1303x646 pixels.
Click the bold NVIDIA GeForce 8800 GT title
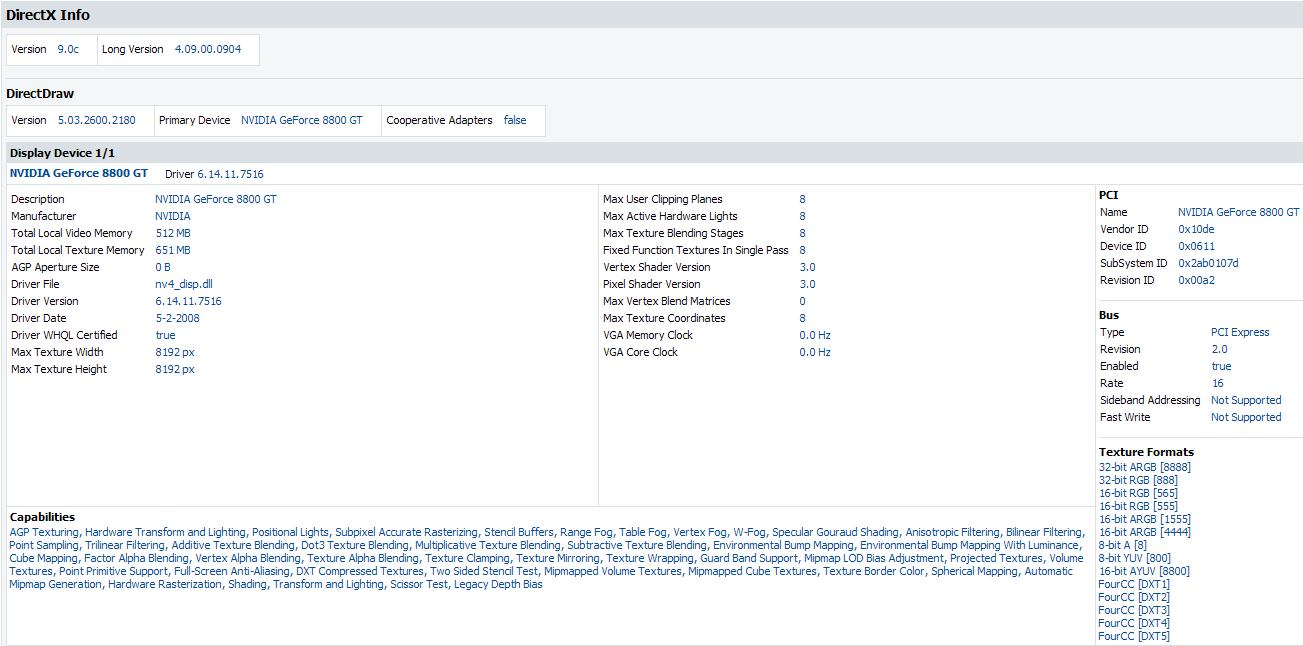79,173
